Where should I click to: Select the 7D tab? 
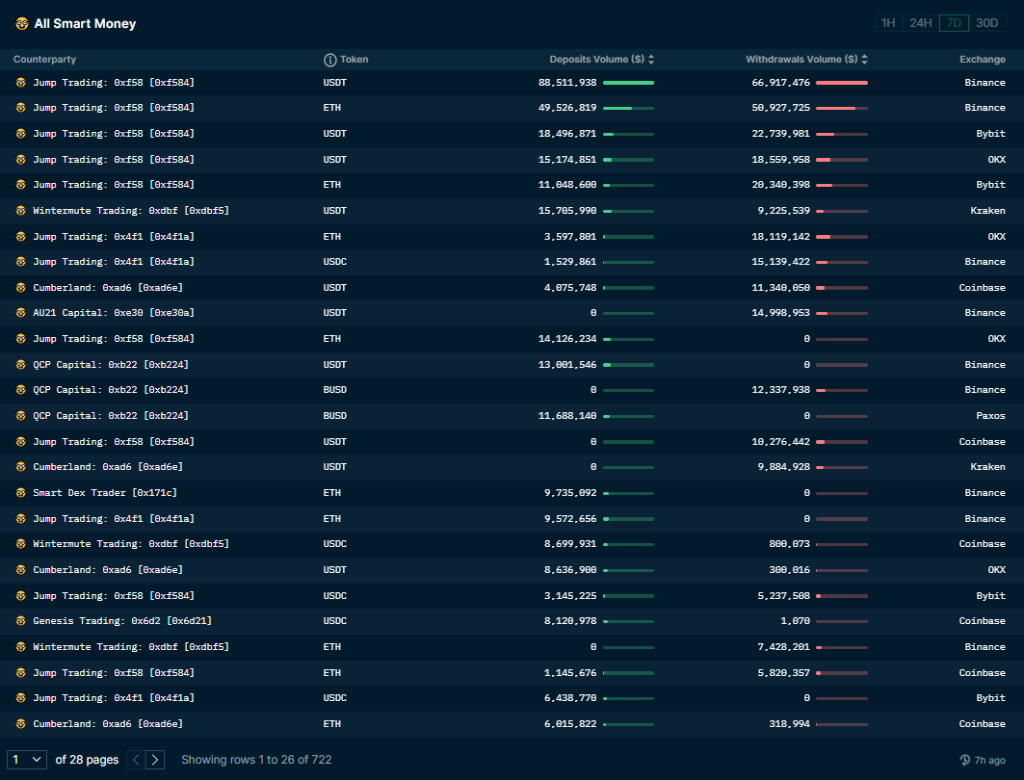pos(954,22)
